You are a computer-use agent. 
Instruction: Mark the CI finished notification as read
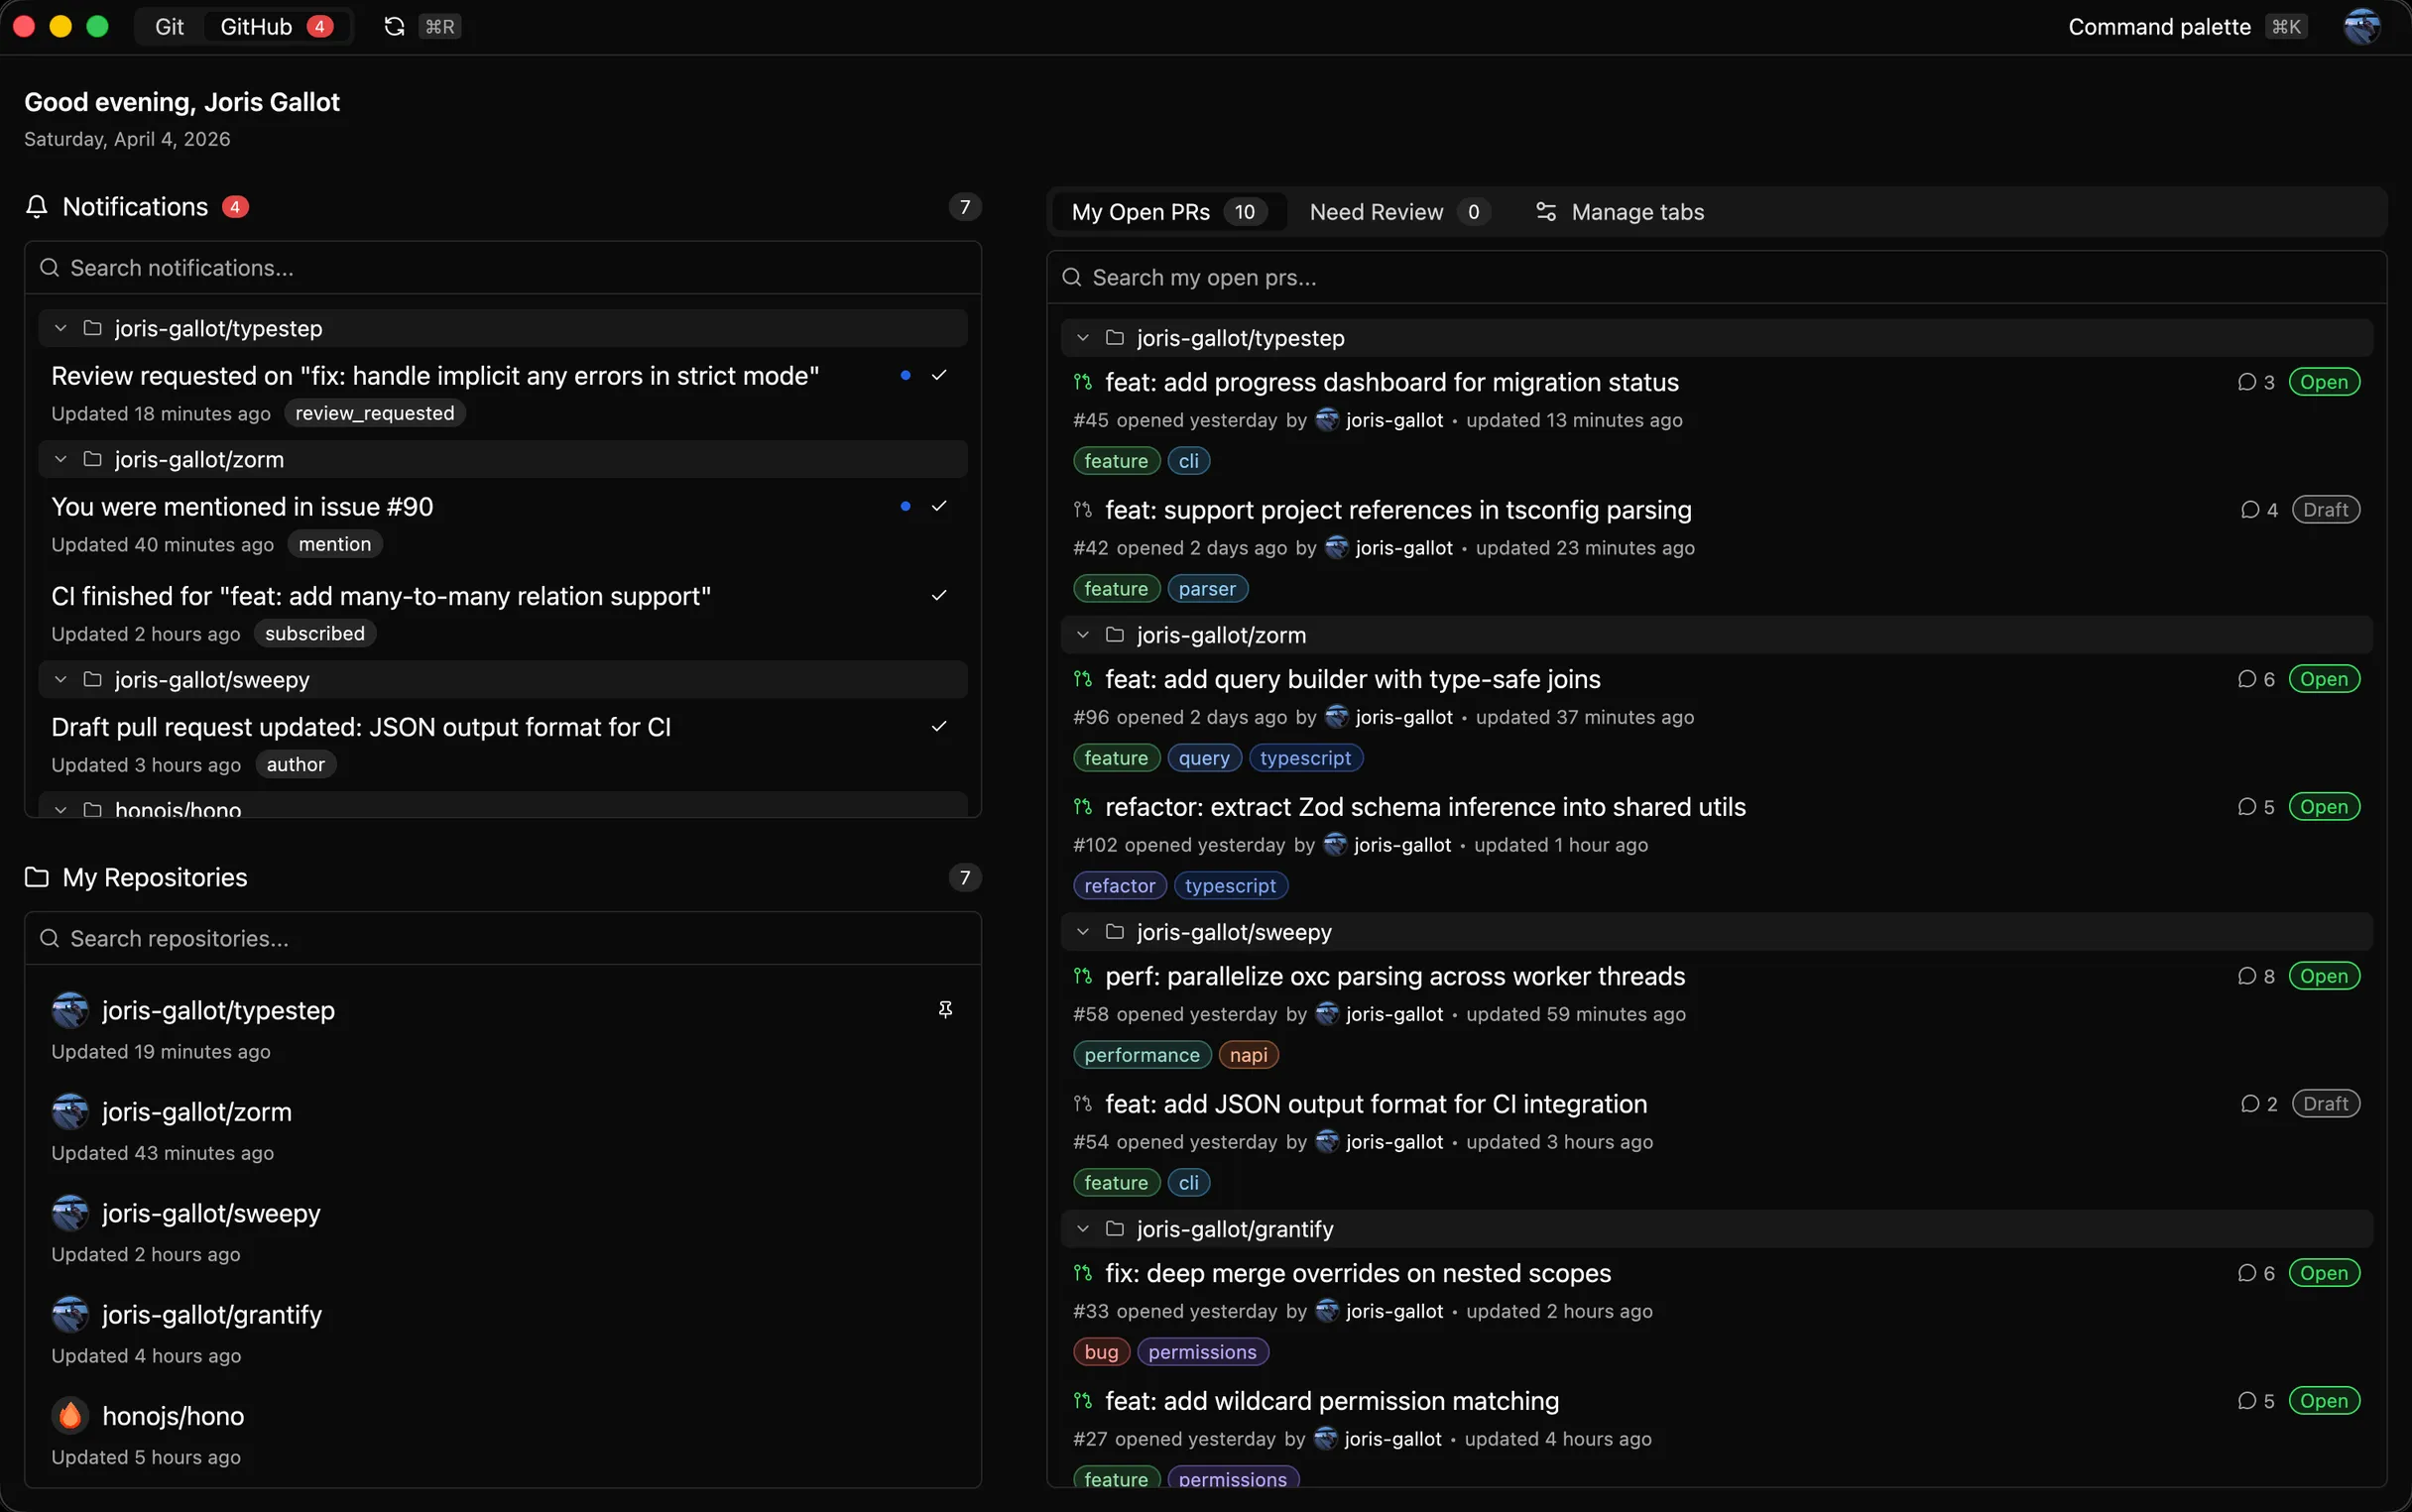point(939,595)
